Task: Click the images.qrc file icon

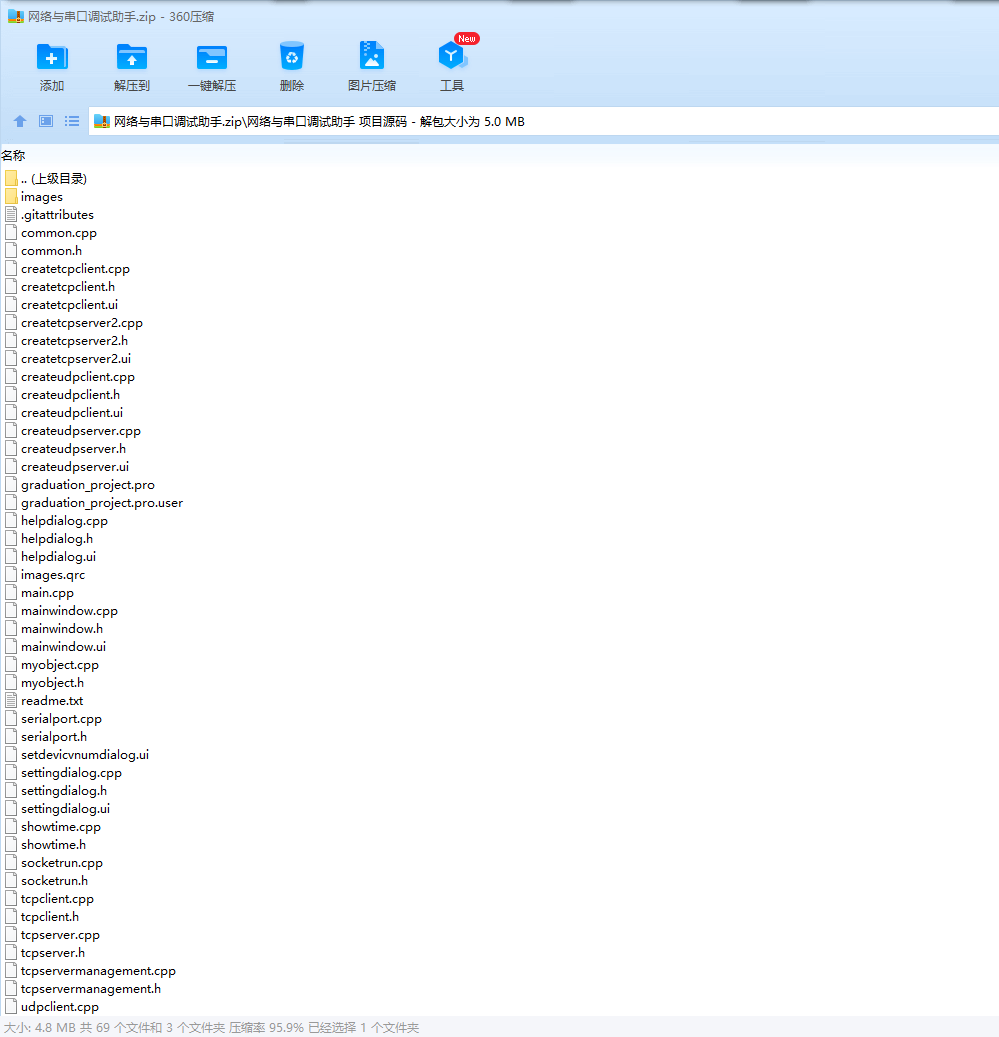Action: tap(11, 575)
